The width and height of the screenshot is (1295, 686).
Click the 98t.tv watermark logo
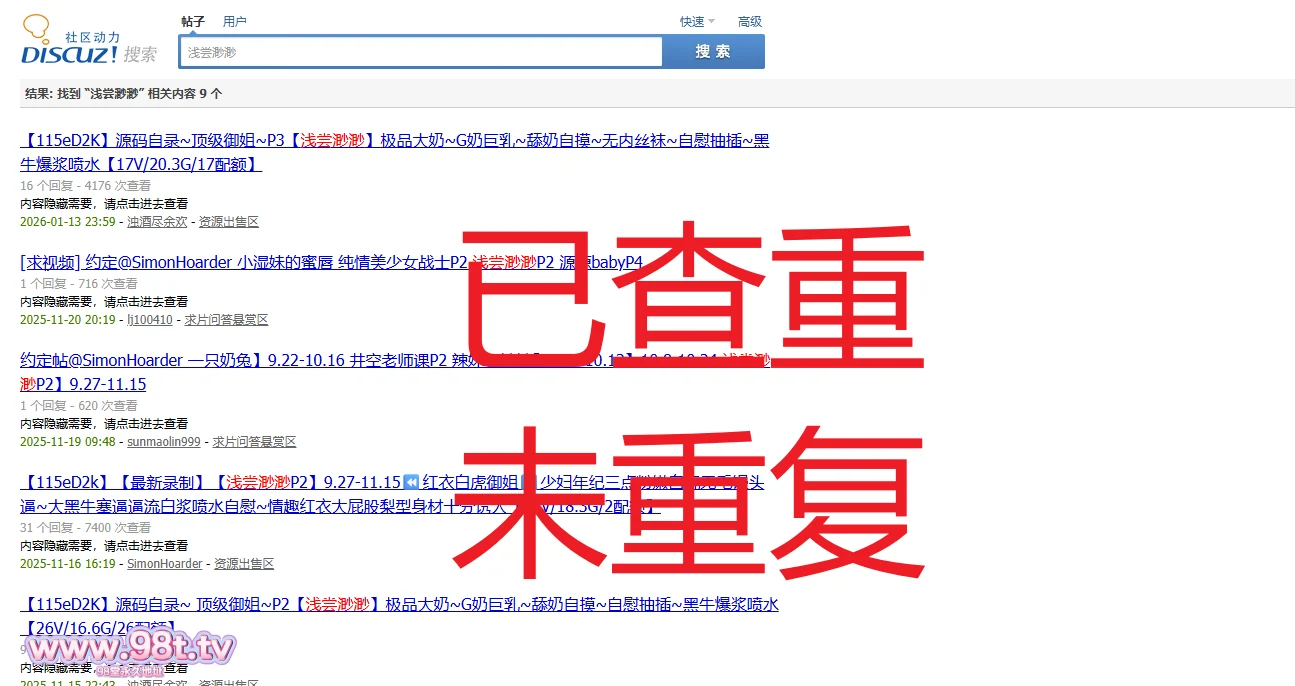point(130,649)
